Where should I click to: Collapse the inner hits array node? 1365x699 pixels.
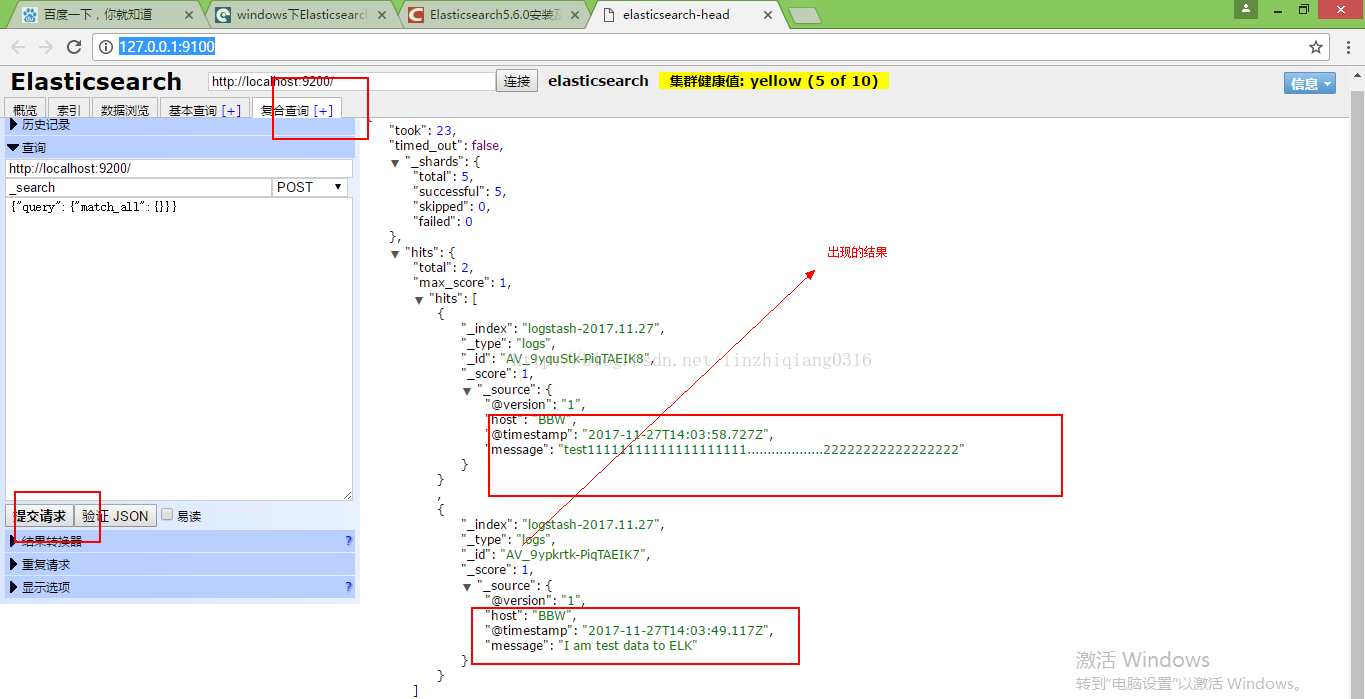click(420, 299)
